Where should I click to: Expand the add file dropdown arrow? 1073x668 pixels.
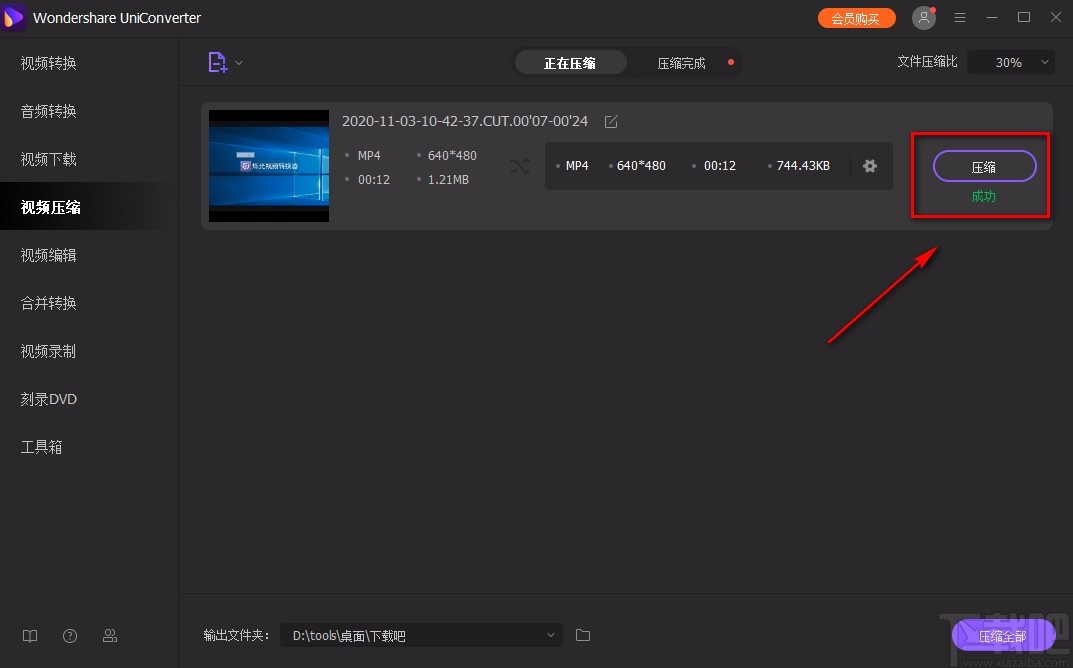(x=237, y=61)
